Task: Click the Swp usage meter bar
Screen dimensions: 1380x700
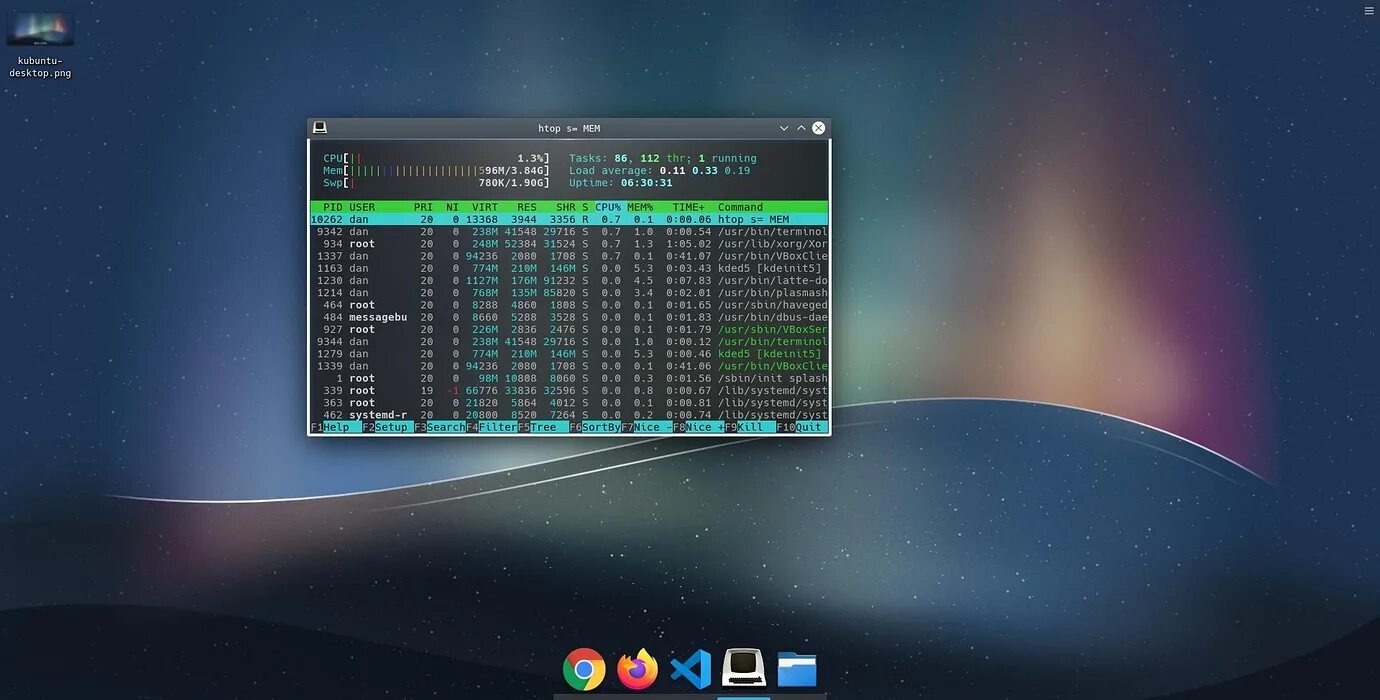Action: click(436, 183)
